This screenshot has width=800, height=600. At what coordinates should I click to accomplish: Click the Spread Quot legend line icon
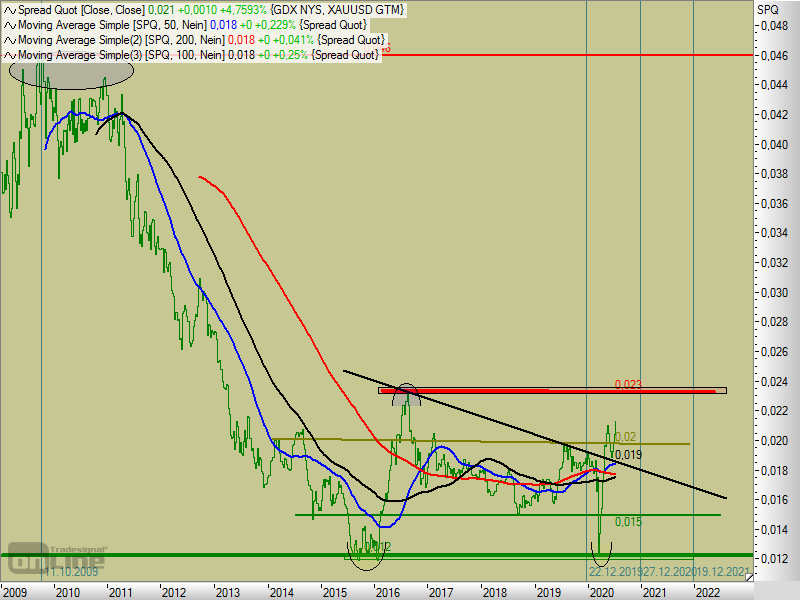(x=10, y=10)
